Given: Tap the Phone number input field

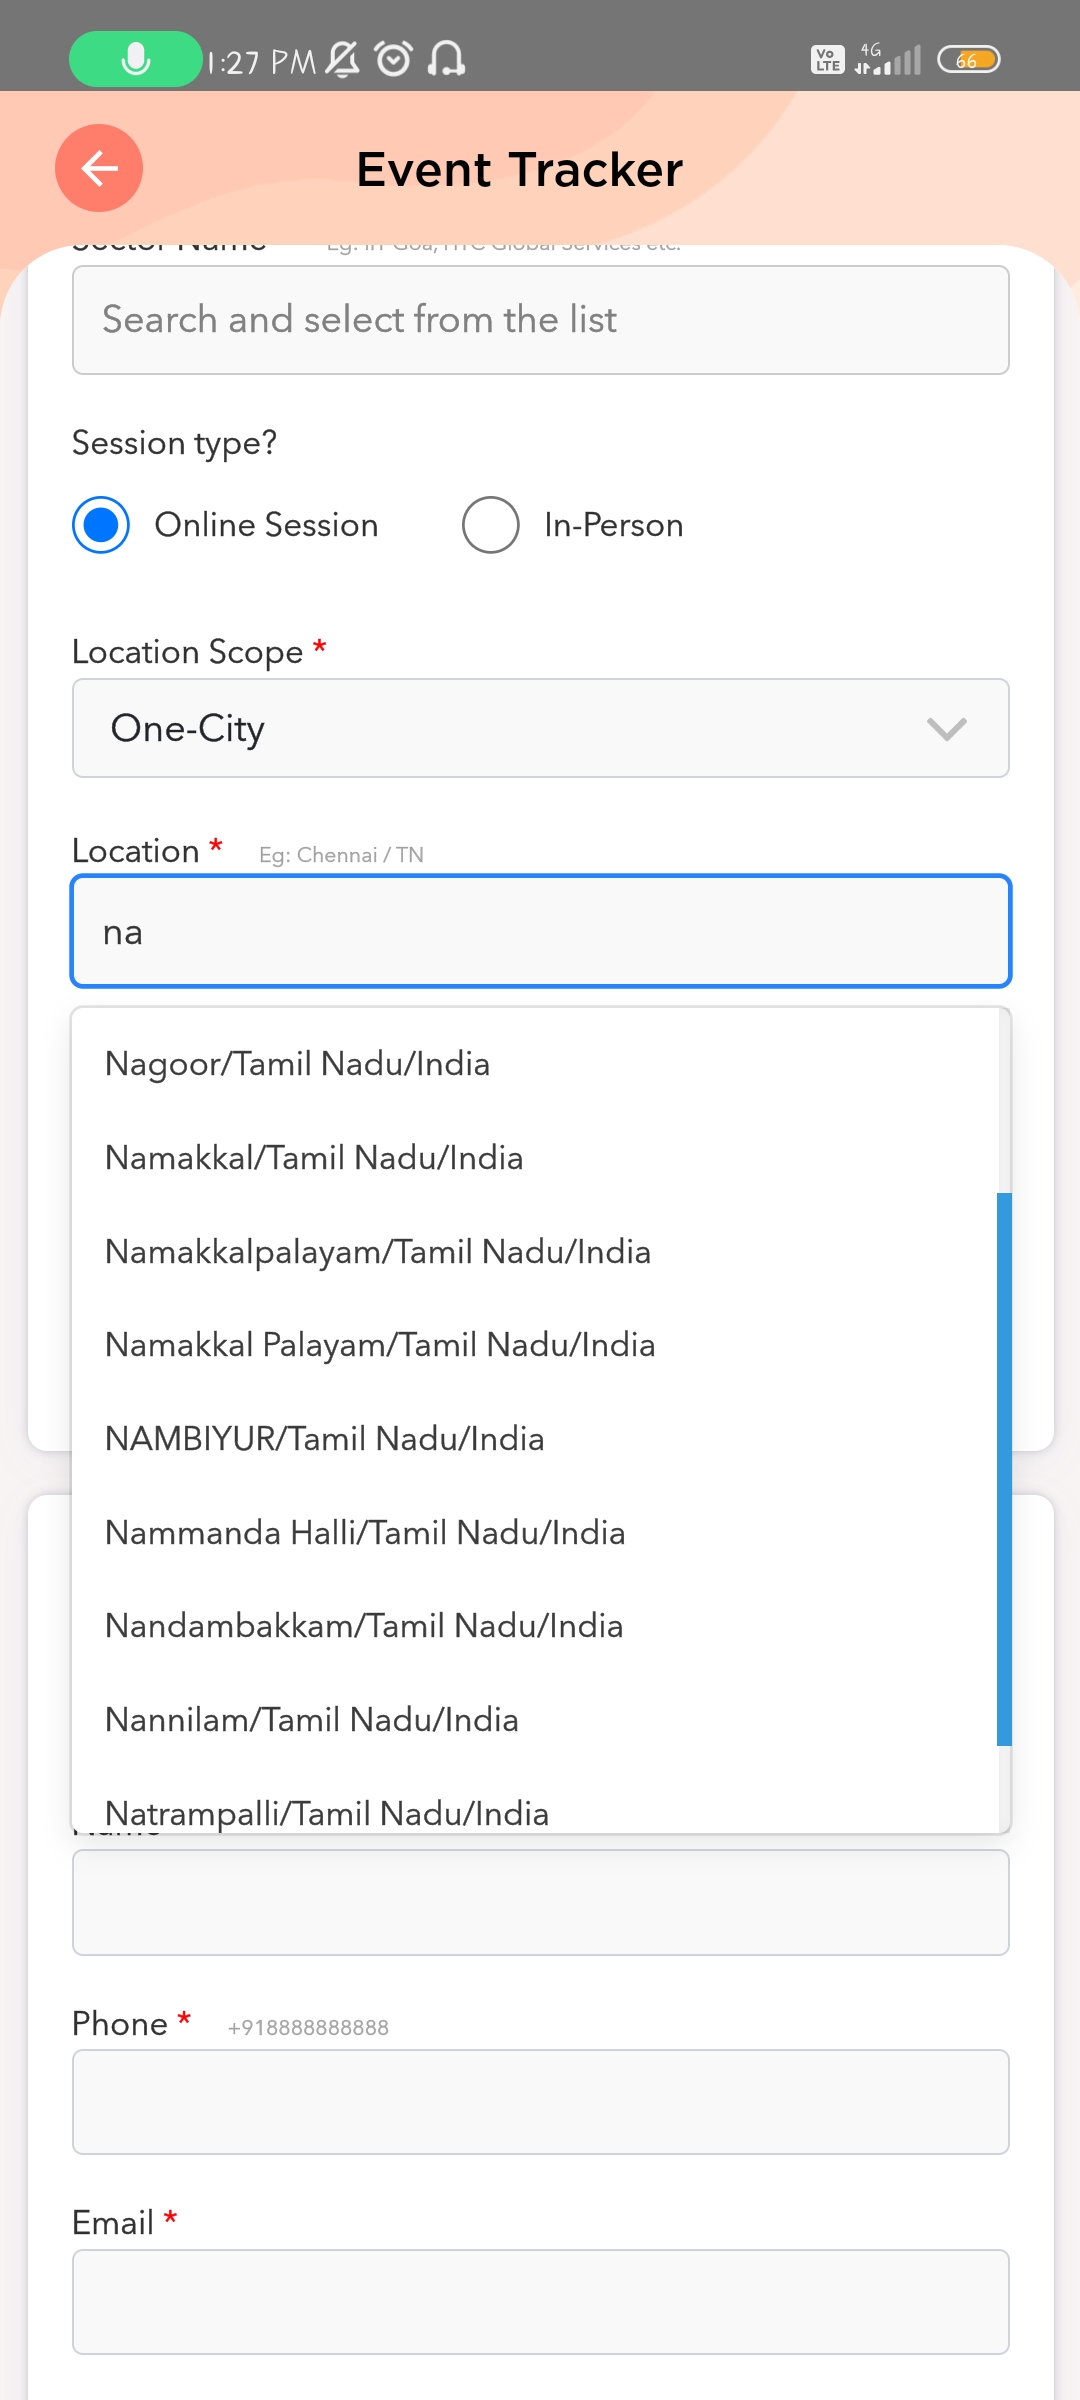Looking at the screenshot, I should pos(540,2102).
